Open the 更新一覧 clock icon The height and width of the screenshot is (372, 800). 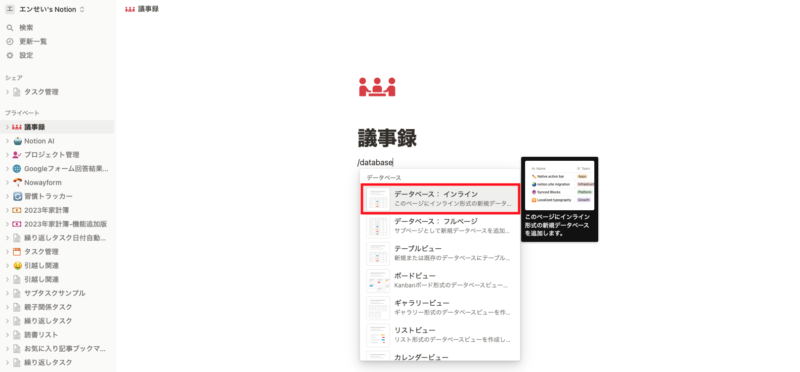10,41
